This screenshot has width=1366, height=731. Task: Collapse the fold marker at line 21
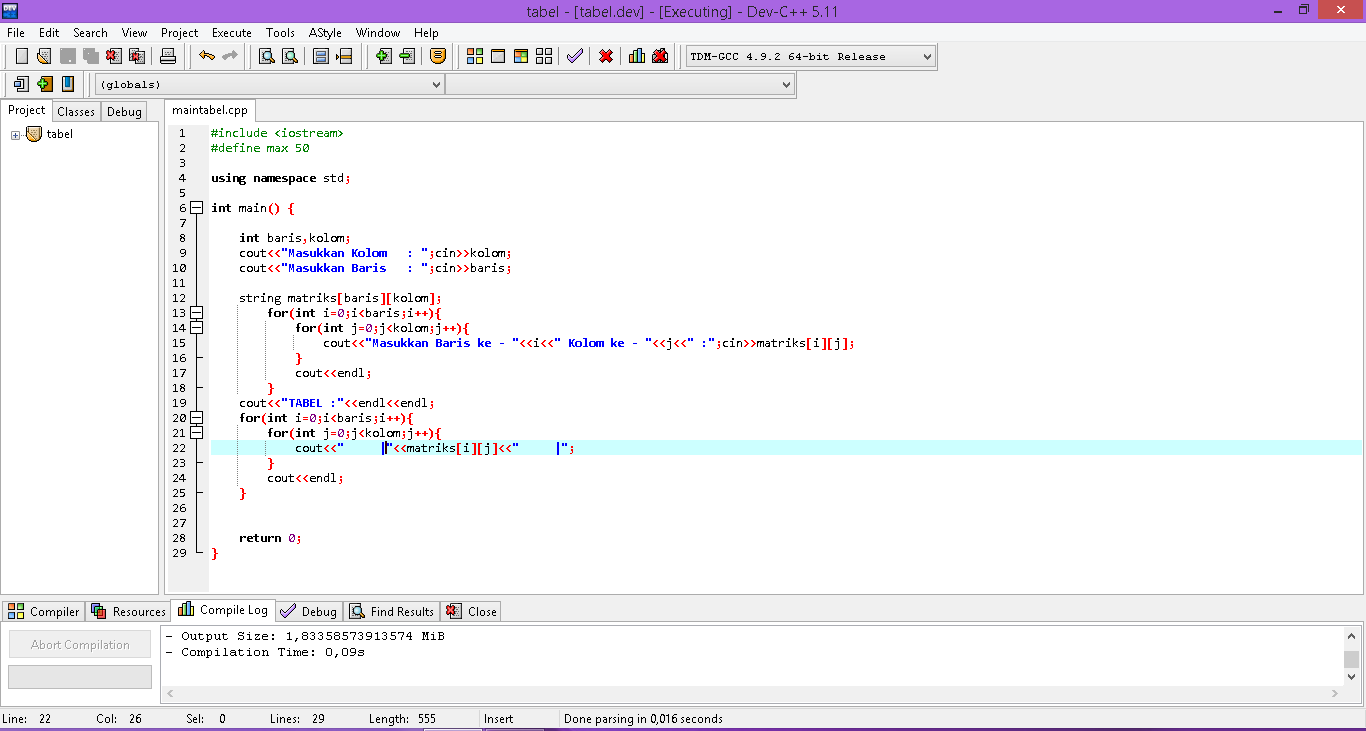[197, 433]
